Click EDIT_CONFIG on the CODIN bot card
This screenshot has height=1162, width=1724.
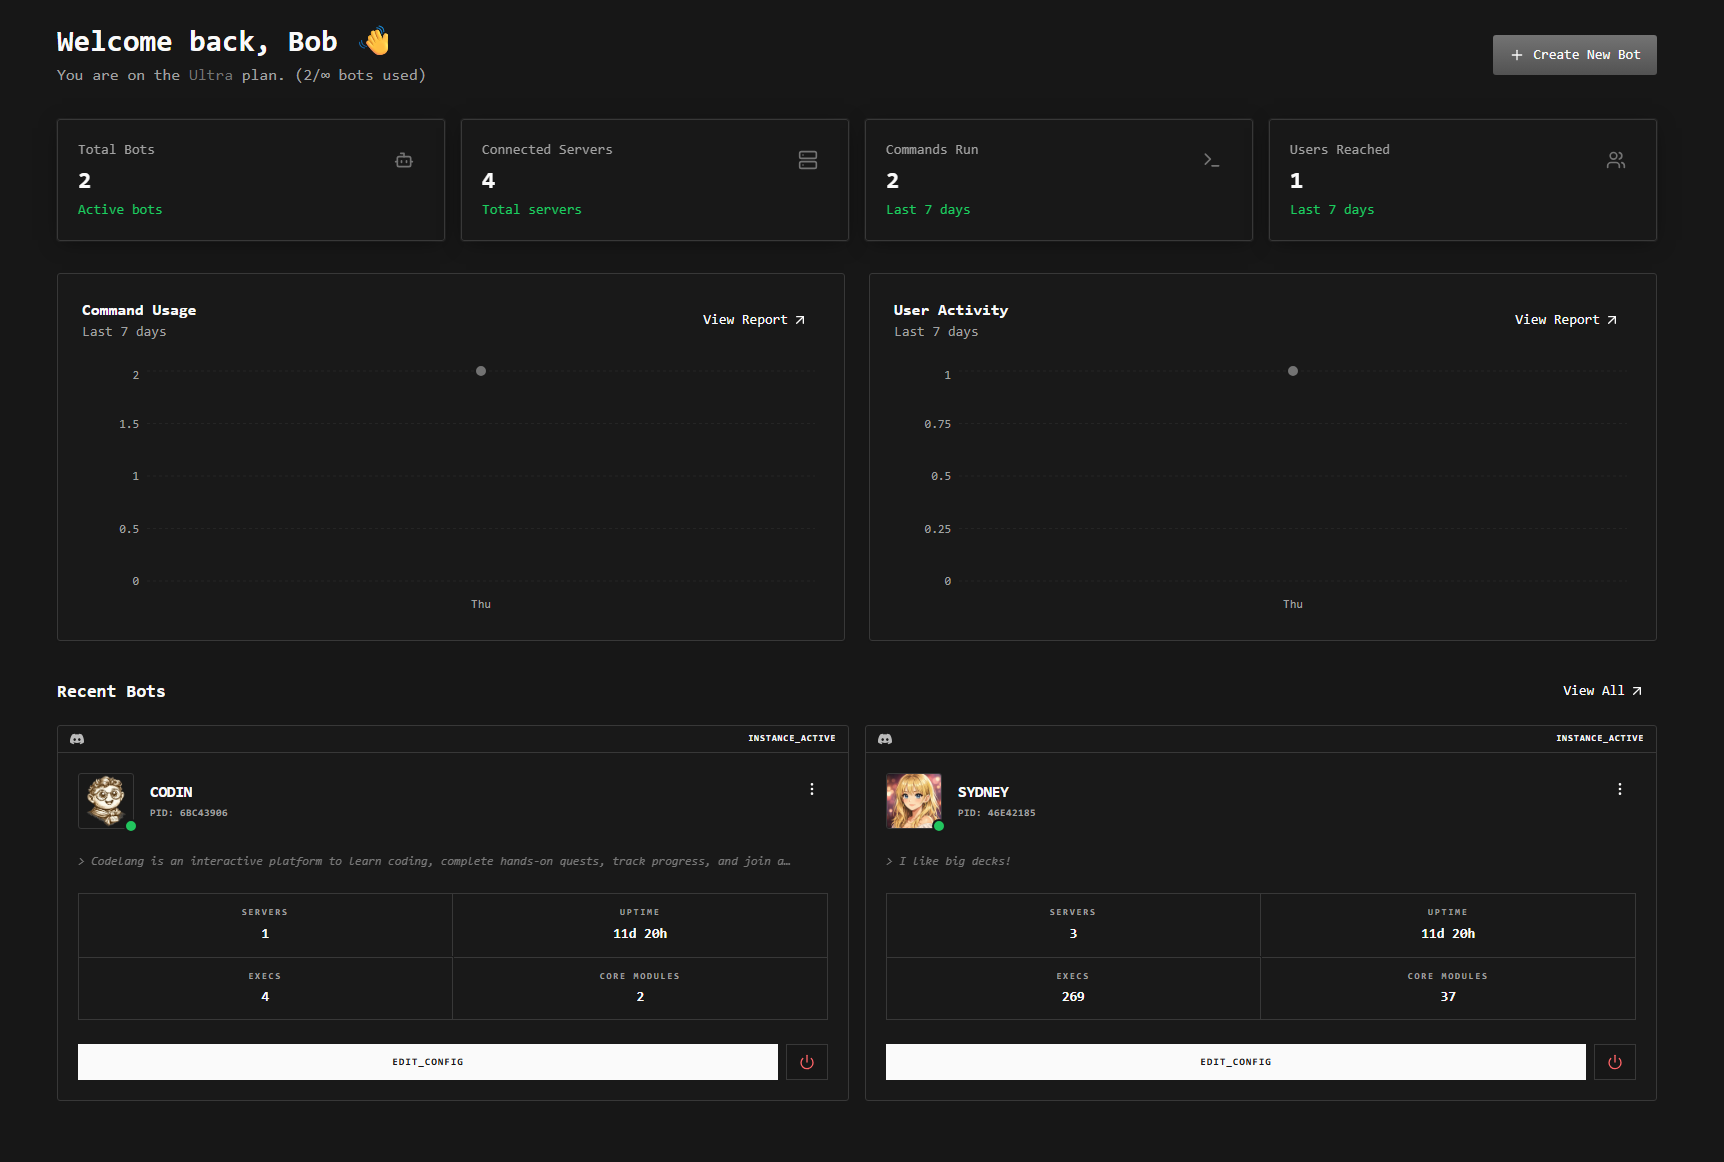pyautogui.click(x=427, y=1062)
